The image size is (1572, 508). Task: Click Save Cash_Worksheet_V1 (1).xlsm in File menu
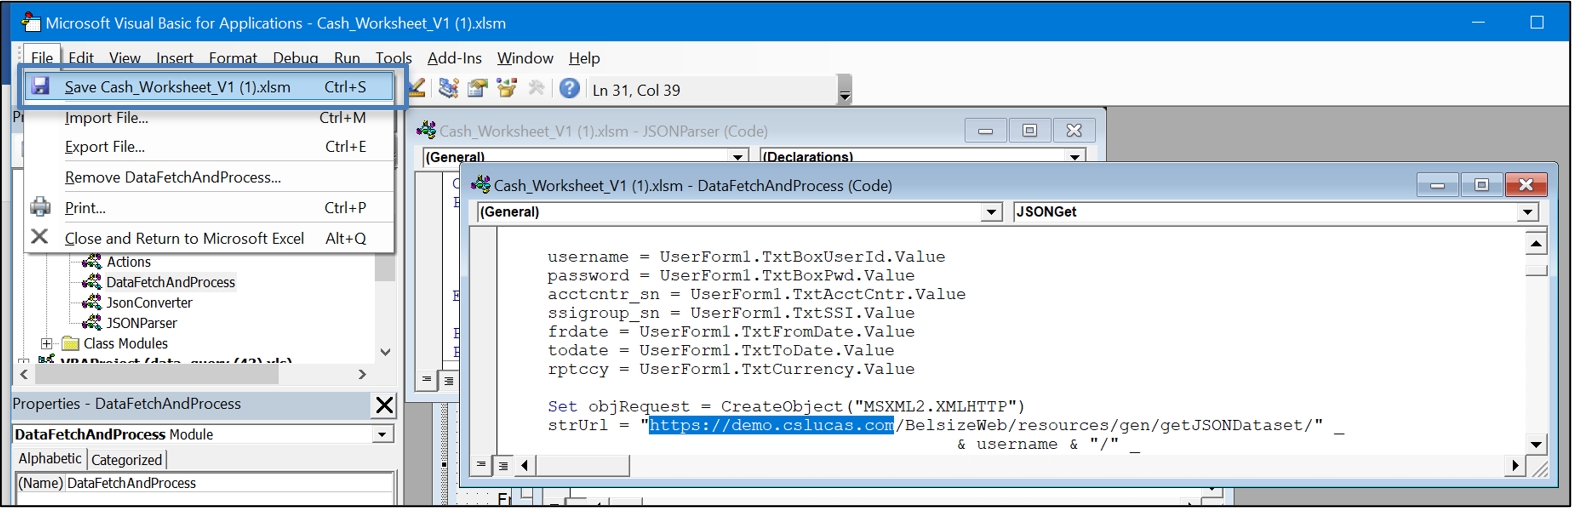209,87
